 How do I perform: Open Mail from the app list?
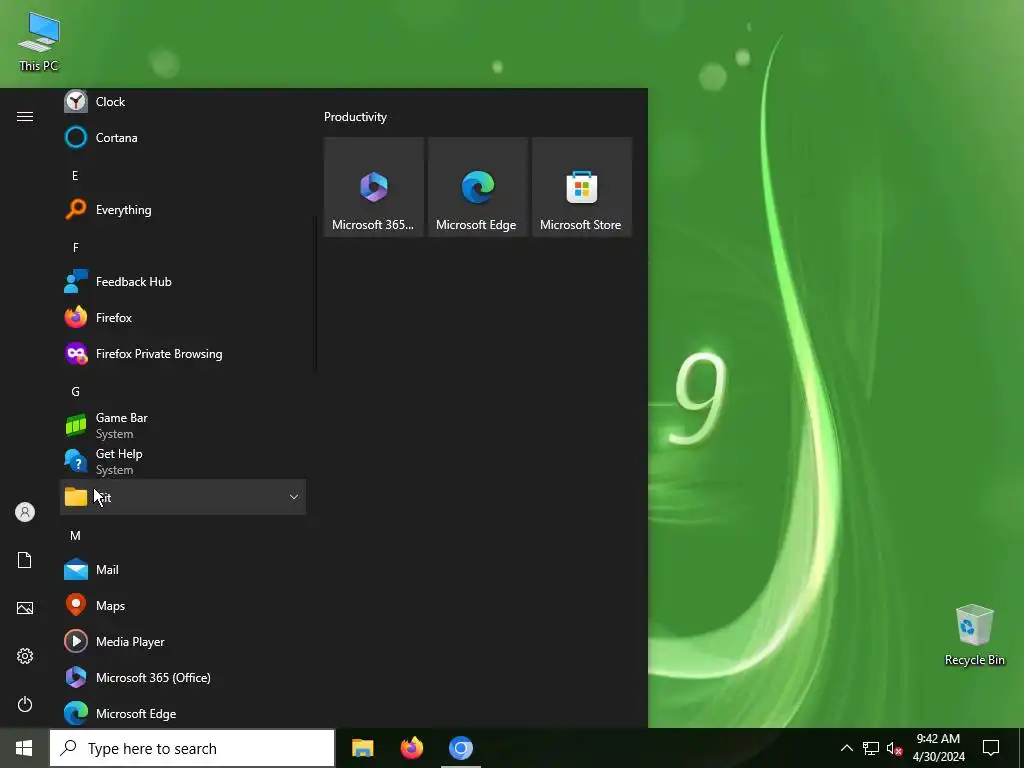click(x=183, y=569)
